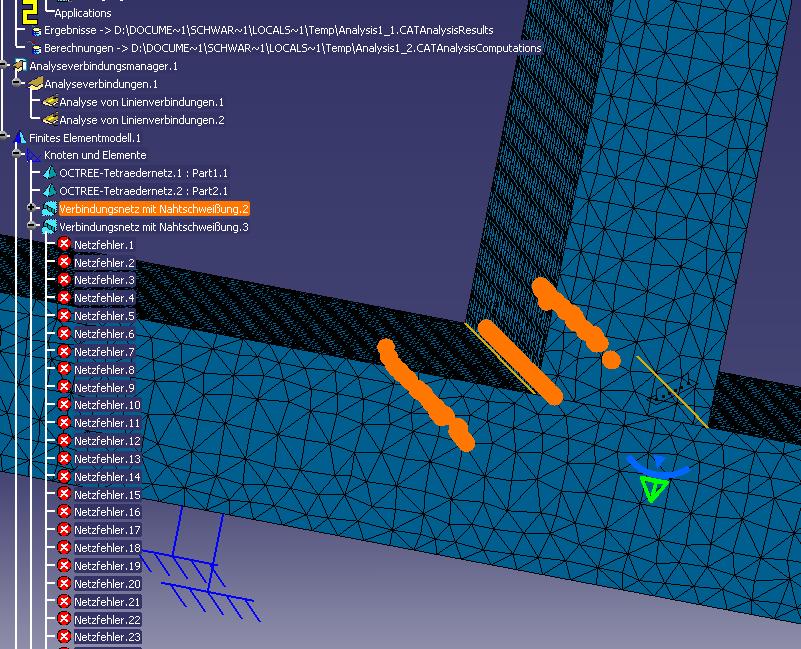Click the red error icon of Netzfehler.7
801x649 pixels.
click(64, 352)
